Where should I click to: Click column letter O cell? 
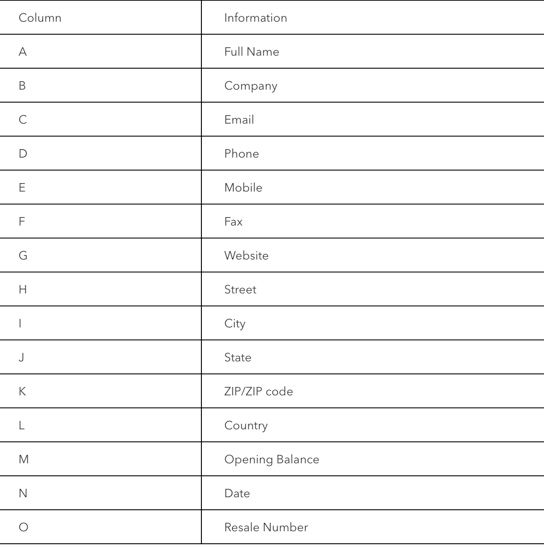click(x=100, y=527)
